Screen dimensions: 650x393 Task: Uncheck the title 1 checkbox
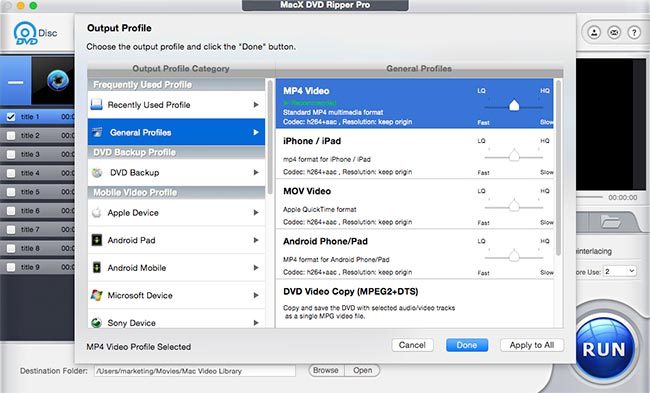(x=11, y=117)
